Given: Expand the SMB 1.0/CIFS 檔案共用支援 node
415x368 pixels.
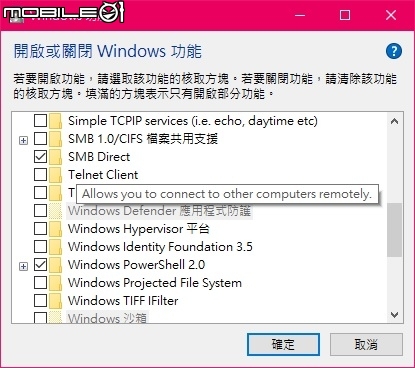Looking at the screenshot, I should tap(23, 141).
